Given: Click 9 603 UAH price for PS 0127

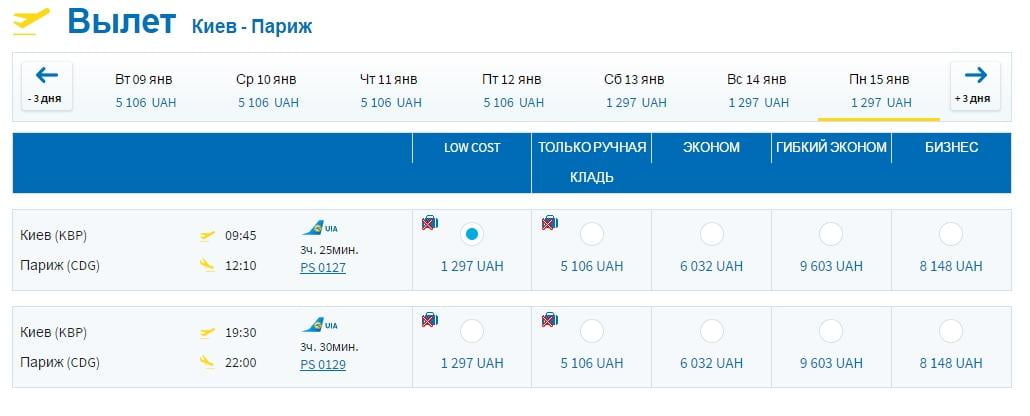Looking at the screenshot, I should pyautogui.click(x=831, y=267).
